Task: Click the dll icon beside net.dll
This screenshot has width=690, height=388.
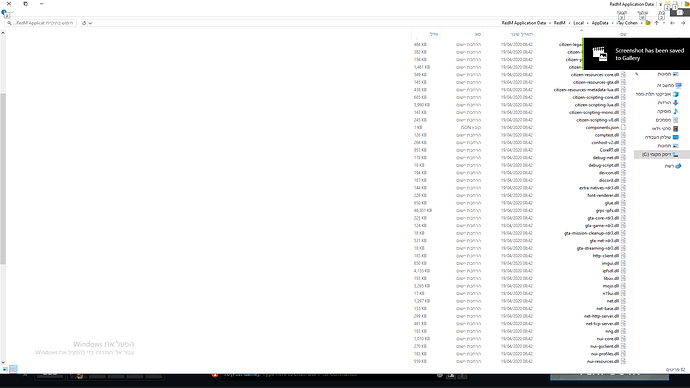Action: click(623, 301)
